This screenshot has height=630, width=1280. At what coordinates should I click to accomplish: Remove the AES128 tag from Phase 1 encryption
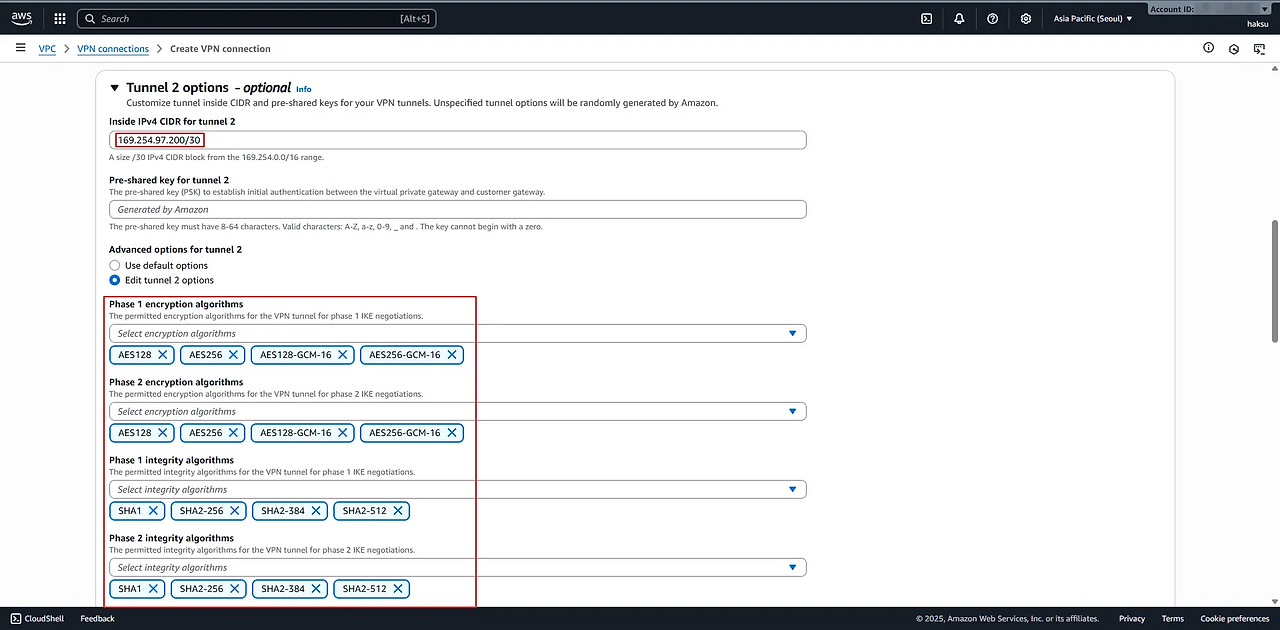(162, 354)
